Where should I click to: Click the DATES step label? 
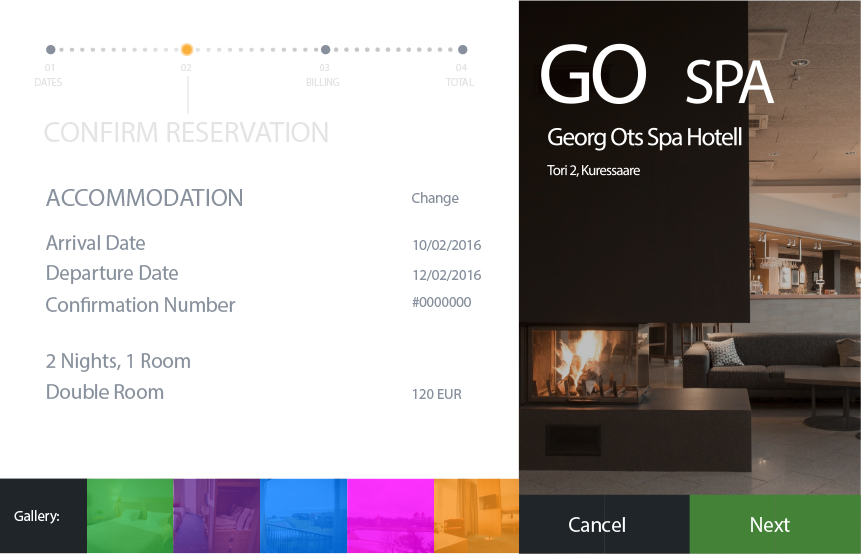[x=48, y=82]
